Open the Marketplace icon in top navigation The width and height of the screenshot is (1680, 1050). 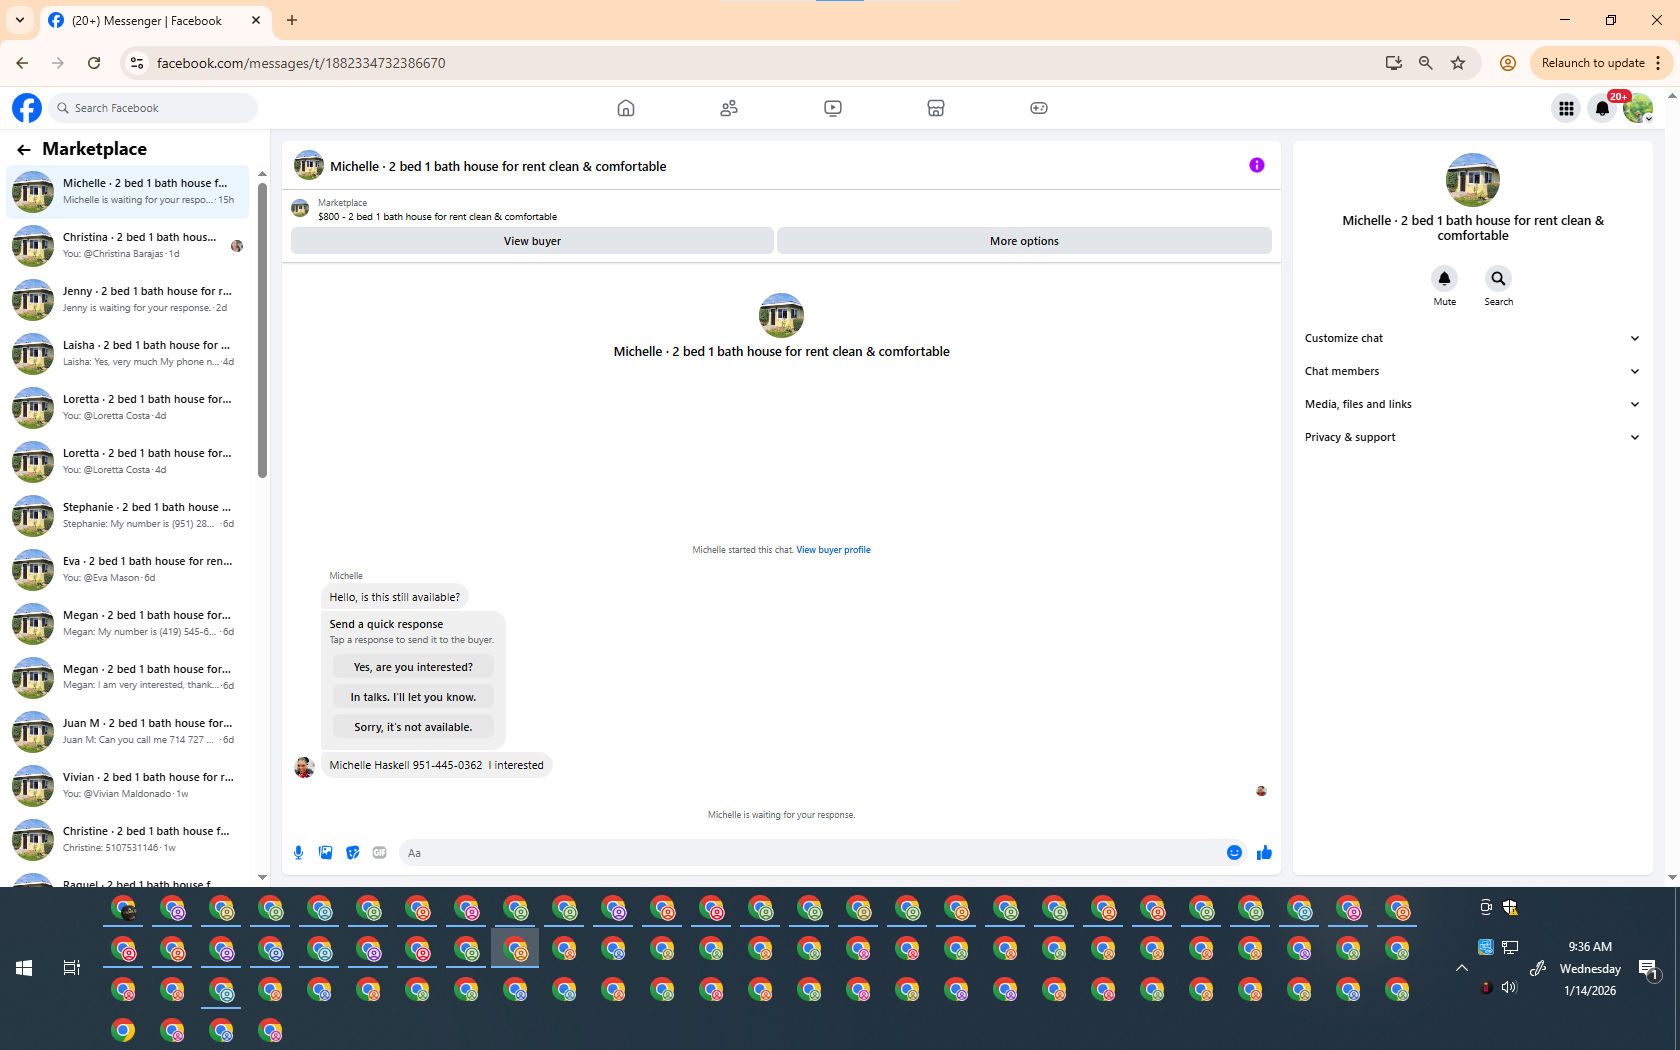click(x=936, y=108)
